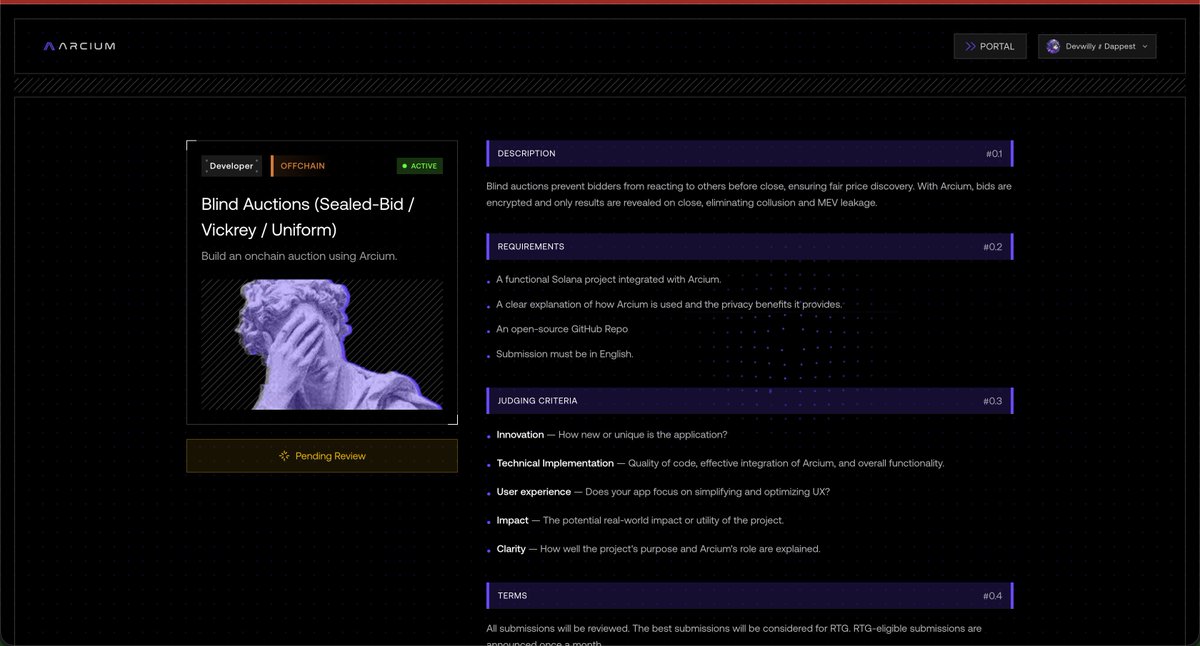Viewport: 1200px width, 646px height.
Task: Click the double-chevron icon in PORTAL button
Action: coord(969,46)
